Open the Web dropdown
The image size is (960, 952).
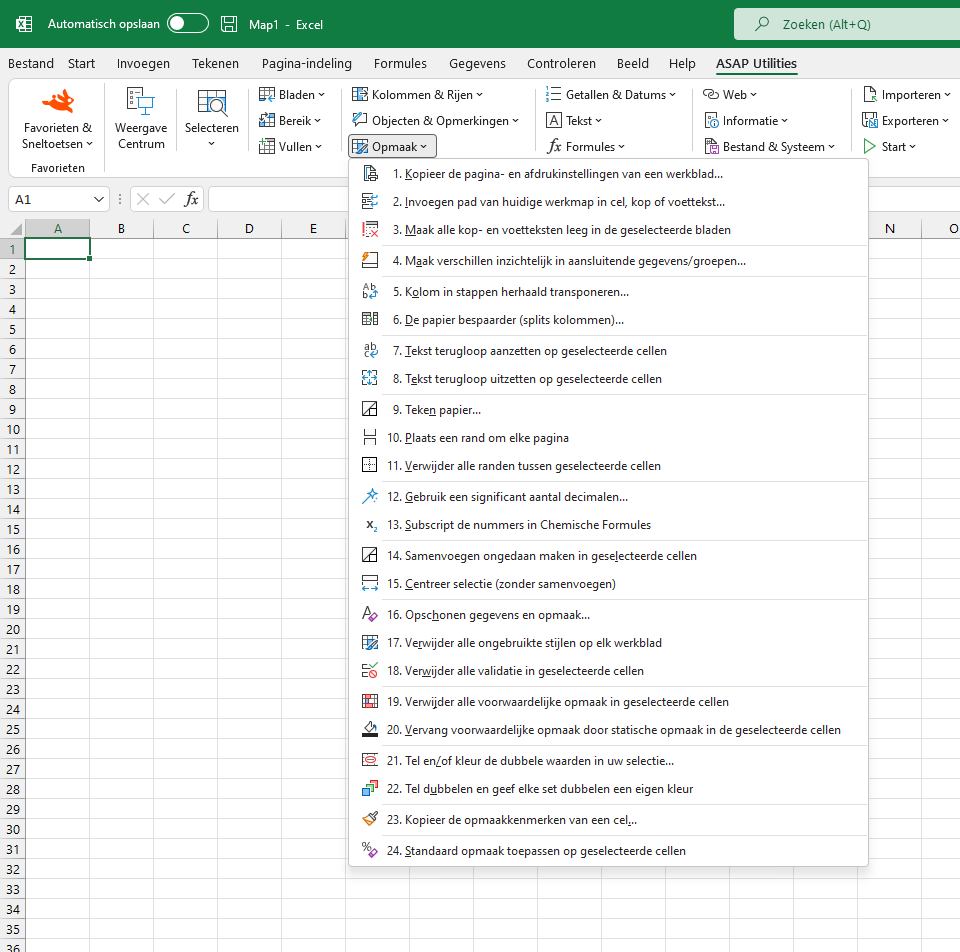(730, 94)
